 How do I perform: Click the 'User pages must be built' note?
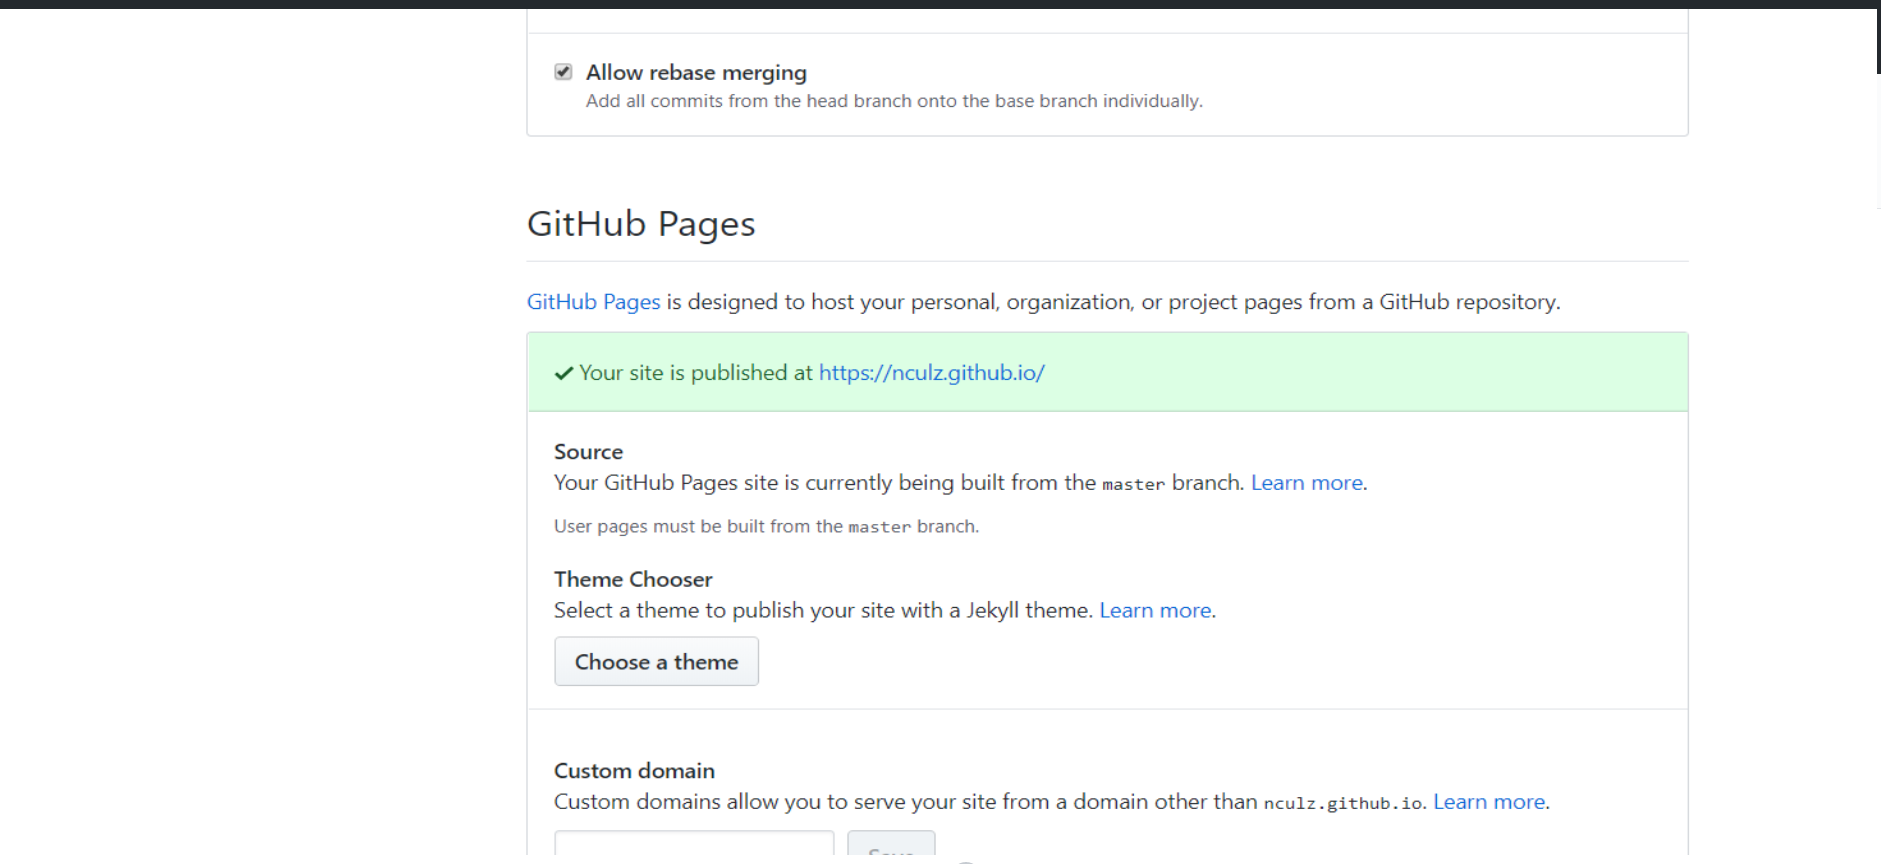[x=766, y=526]
